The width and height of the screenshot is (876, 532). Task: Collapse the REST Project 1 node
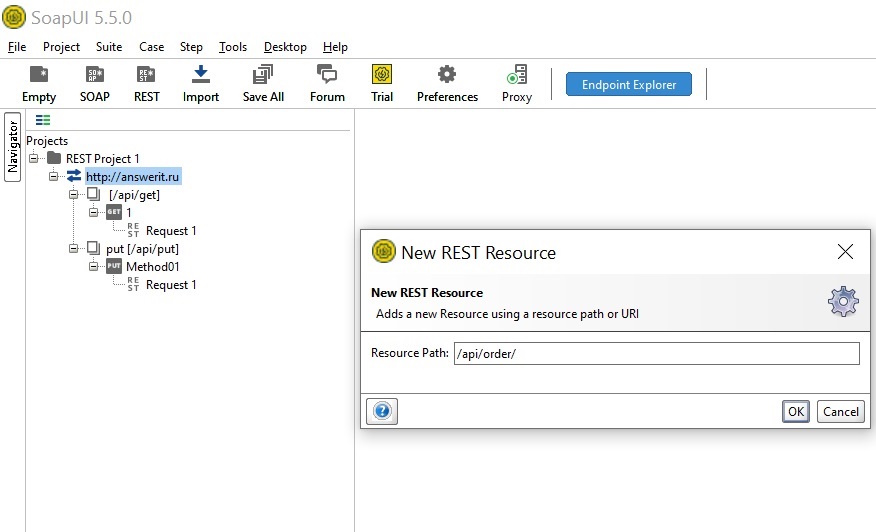click(x=34, y=159)
